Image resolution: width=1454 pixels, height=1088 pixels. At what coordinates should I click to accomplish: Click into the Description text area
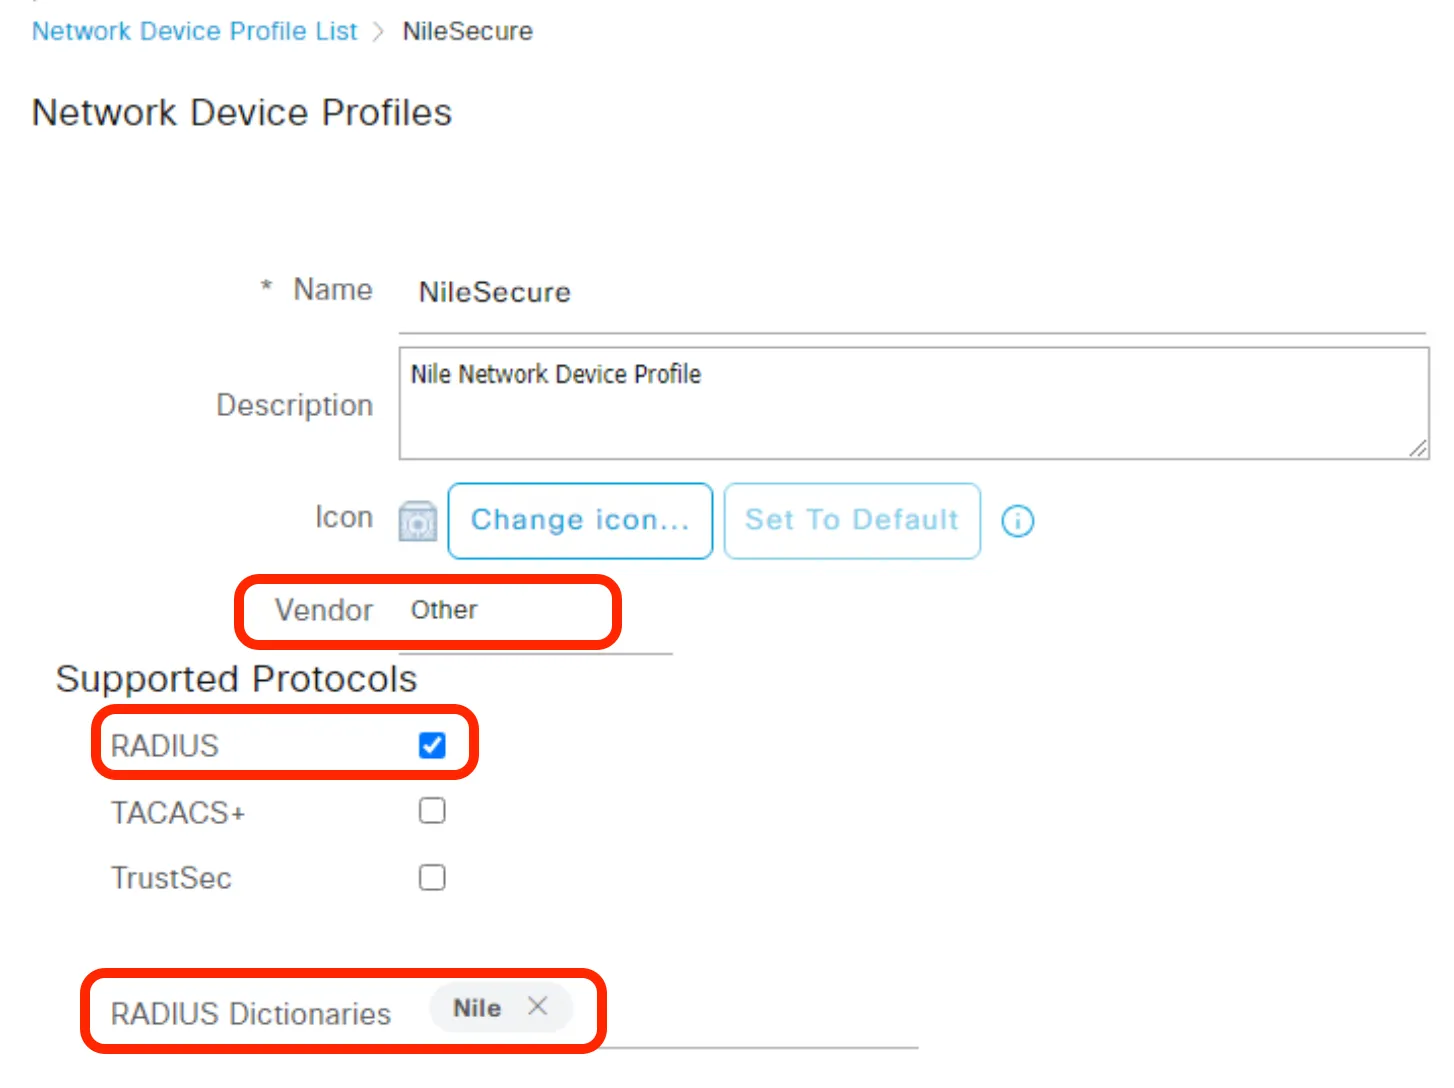tap(914, 403)
